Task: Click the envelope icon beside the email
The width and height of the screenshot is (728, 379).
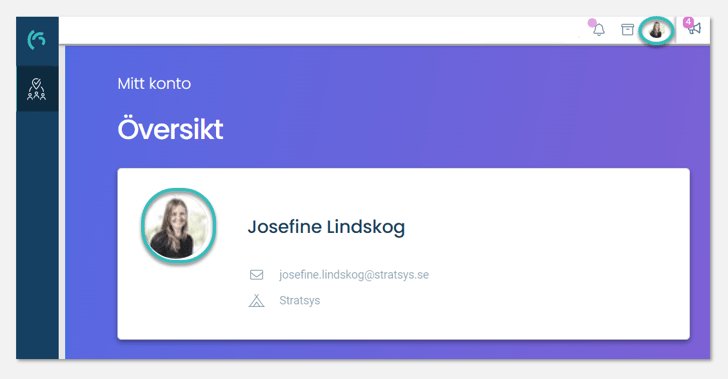Action: 256,275
